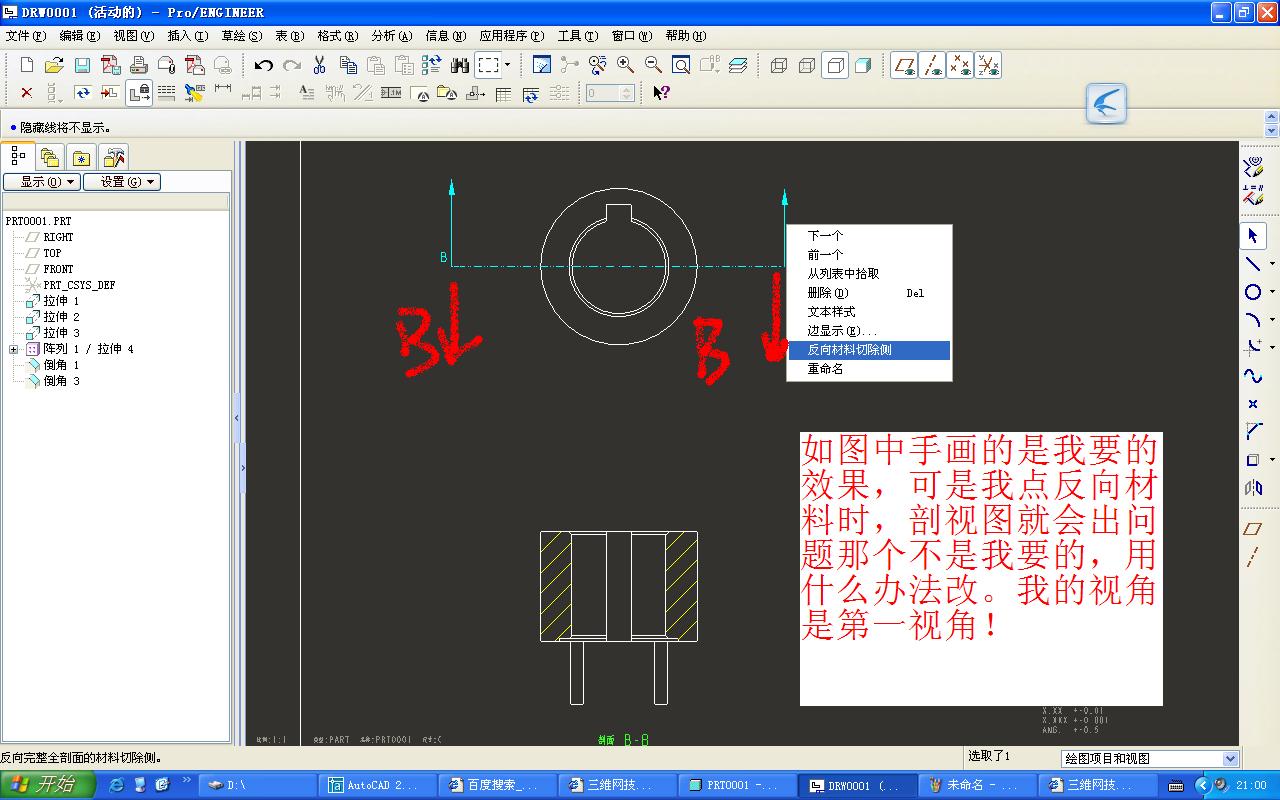Screen dimensions: 1280x800
Task: Copy selection with the copy icon
Action: (348, 66)
